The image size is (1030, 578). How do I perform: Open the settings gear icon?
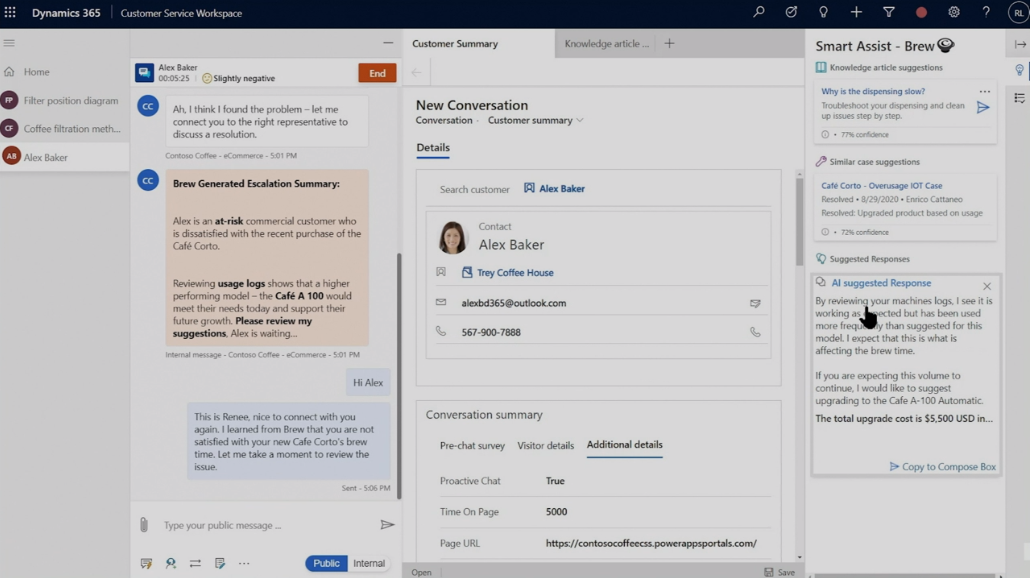coord(954,13)
